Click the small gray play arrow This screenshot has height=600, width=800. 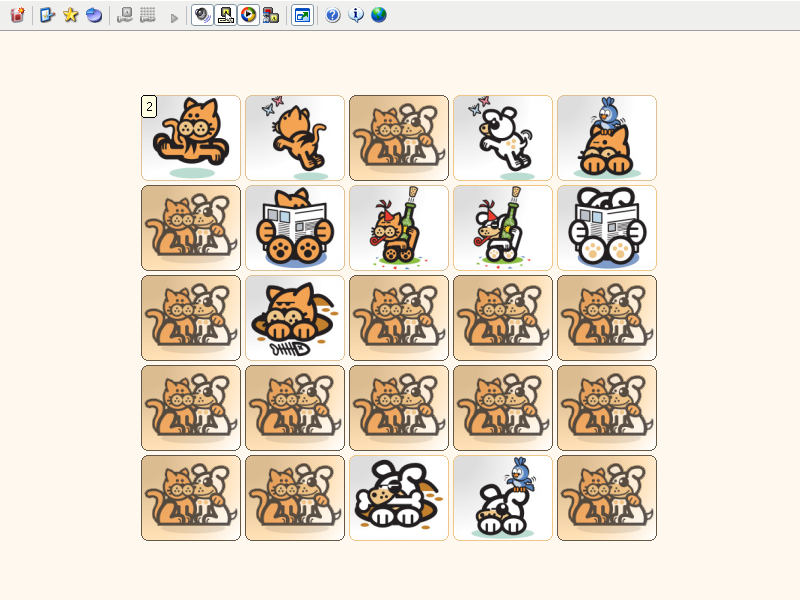click(174, 17)
